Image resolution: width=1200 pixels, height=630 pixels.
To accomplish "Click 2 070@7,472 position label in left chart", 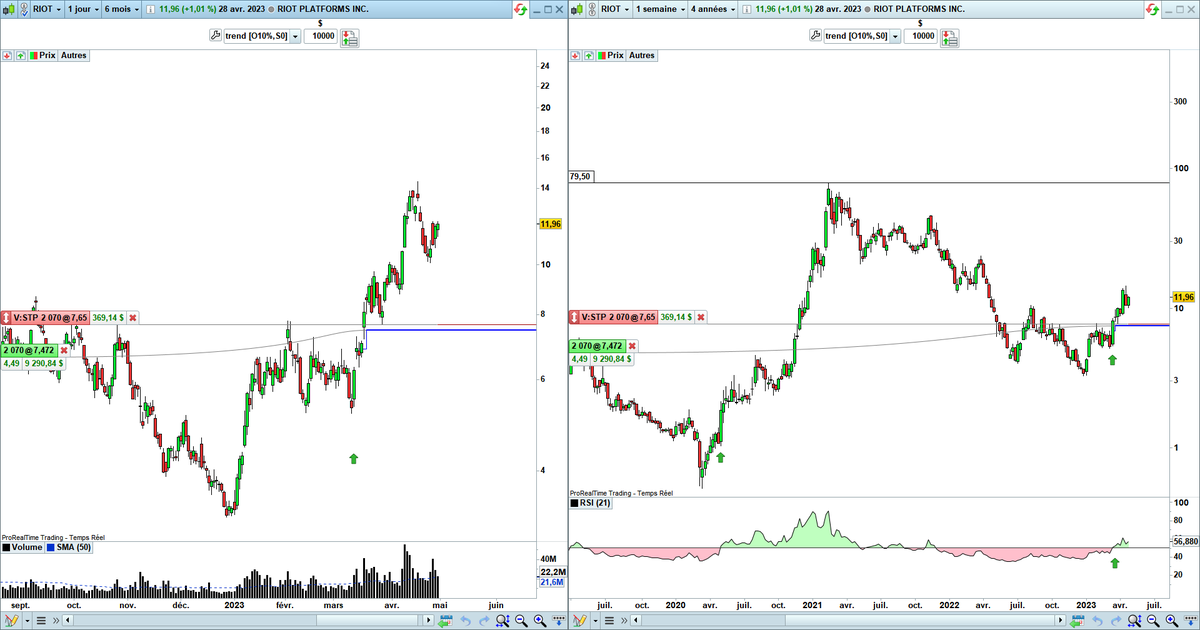I will pyautogui.click(x=28, y=350).
